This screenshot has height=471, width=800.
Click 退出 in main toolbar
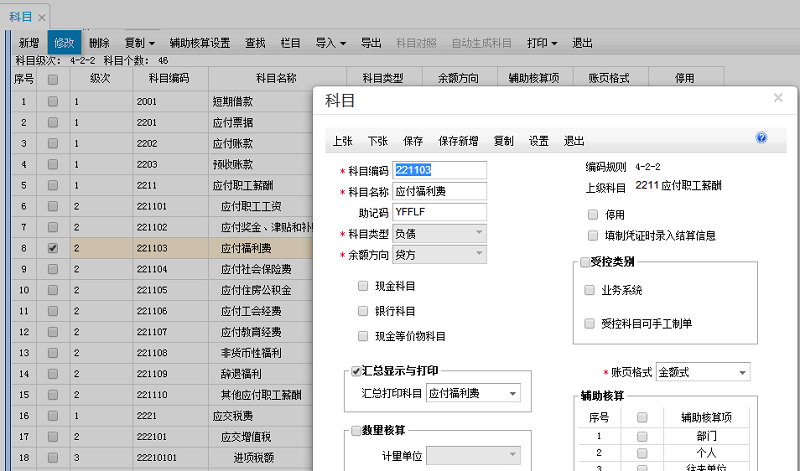pos(582,43)
